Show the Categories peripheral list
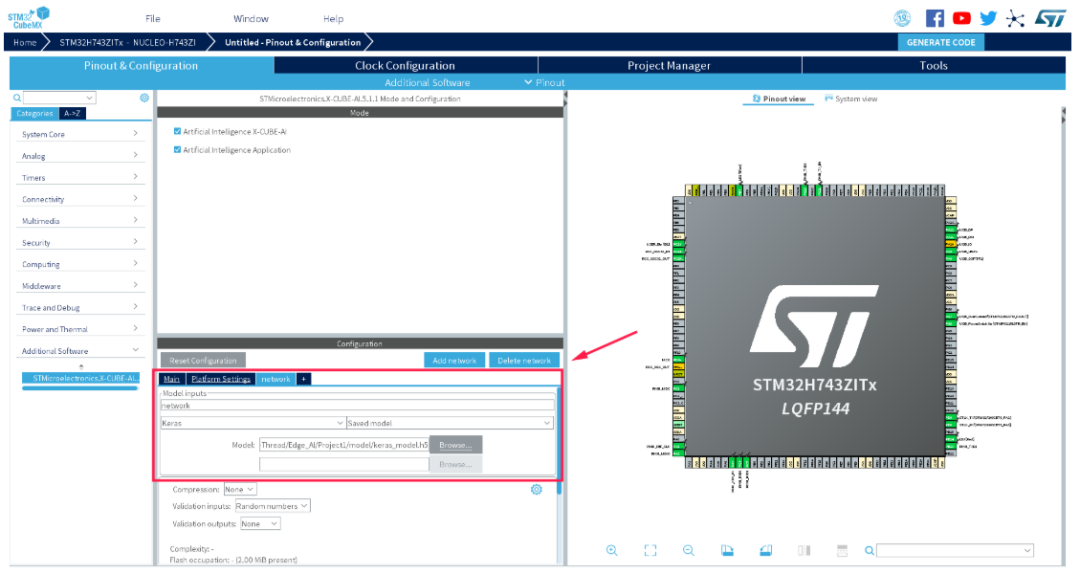Image resolution: width=1080 pixels, height=573 pixels. 34,114
